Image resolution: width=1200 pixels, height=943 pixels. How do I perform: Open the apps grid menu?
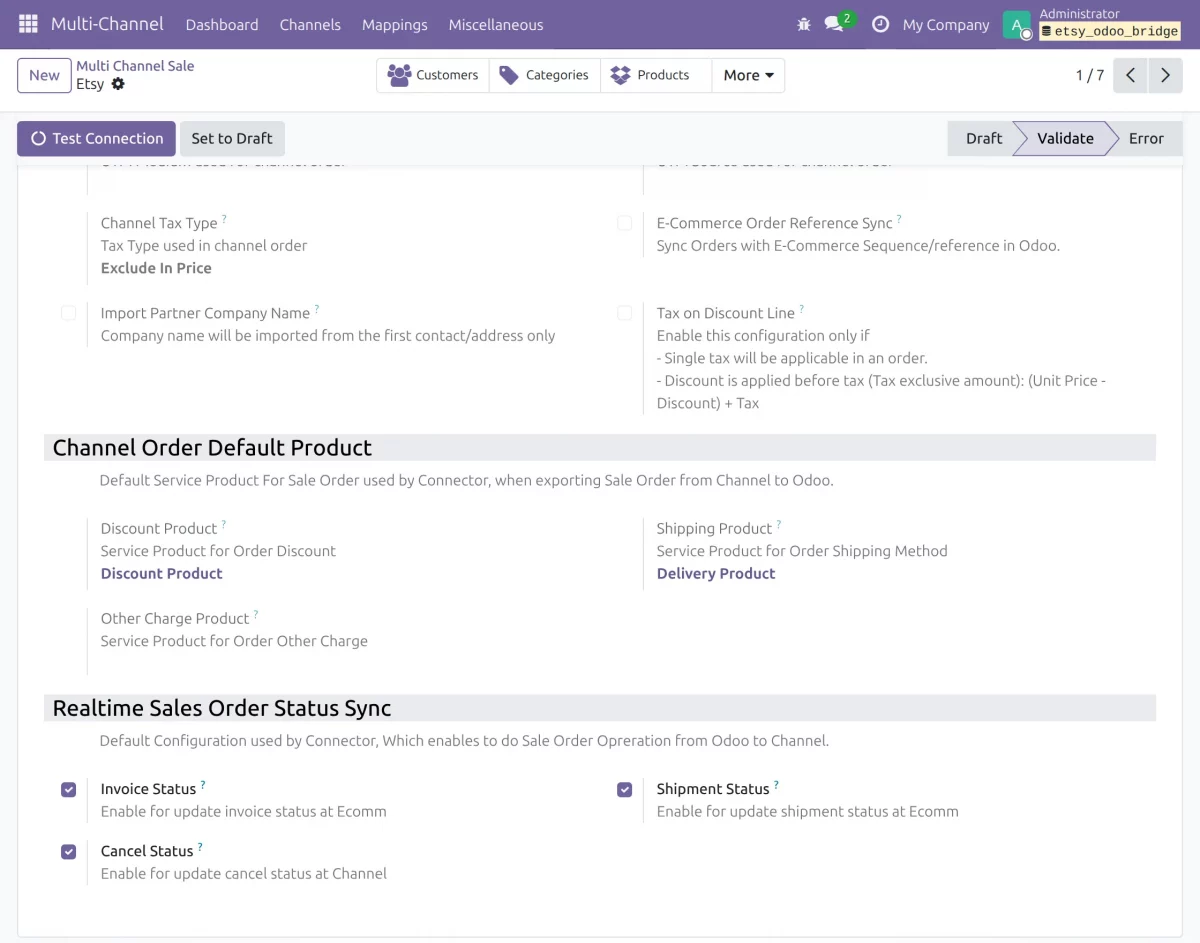click(x=28, y=24)
